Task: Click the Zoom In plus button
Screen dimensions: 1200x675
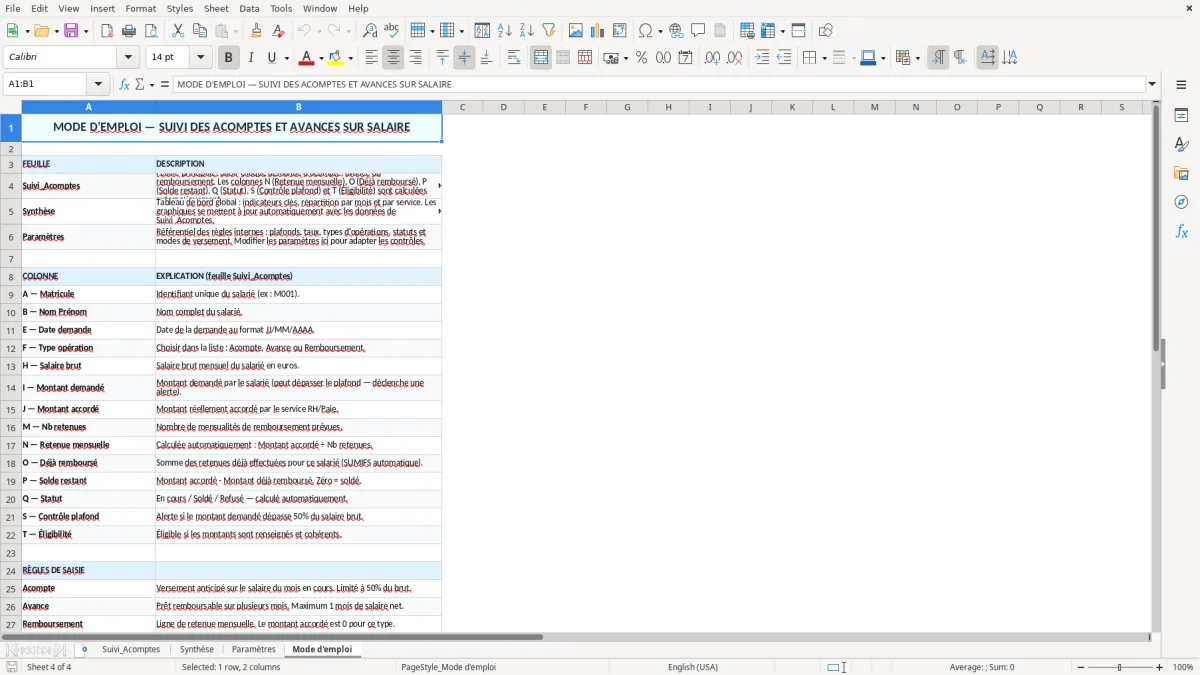Action: [x=1160, y=667]
